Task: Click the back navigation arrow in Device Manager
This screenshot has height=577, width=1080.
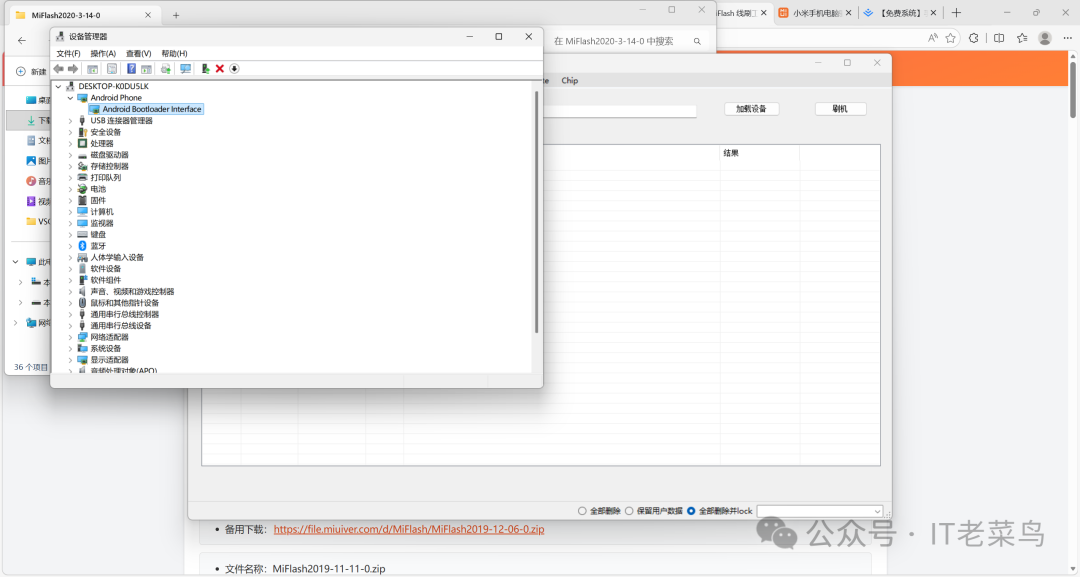Action: point(58,68)
